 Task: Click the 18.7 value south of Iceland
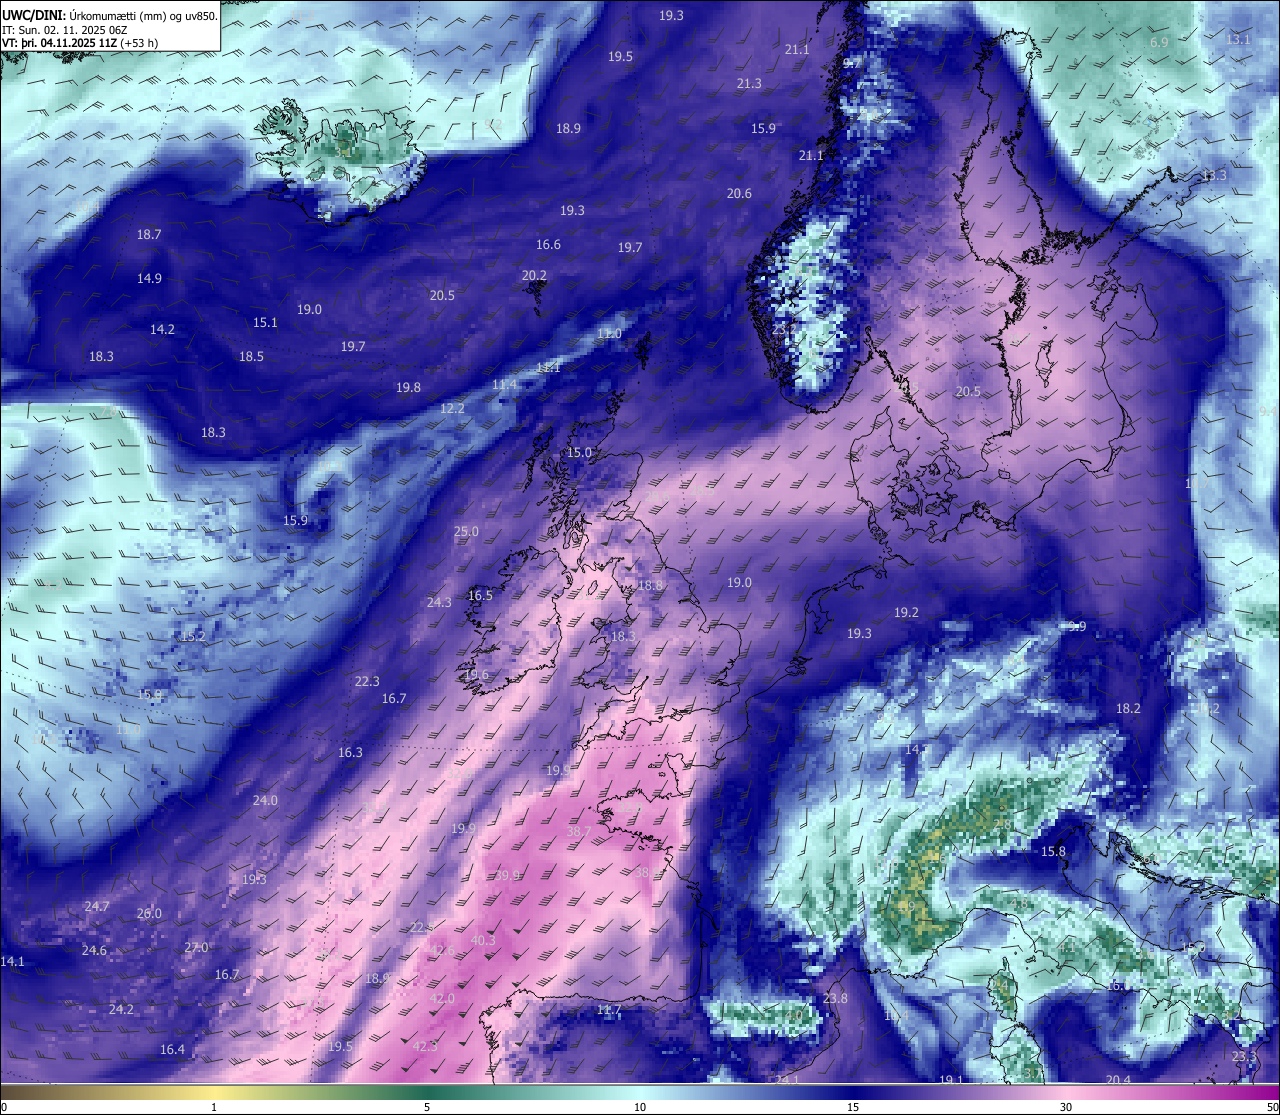click(149, 235)
